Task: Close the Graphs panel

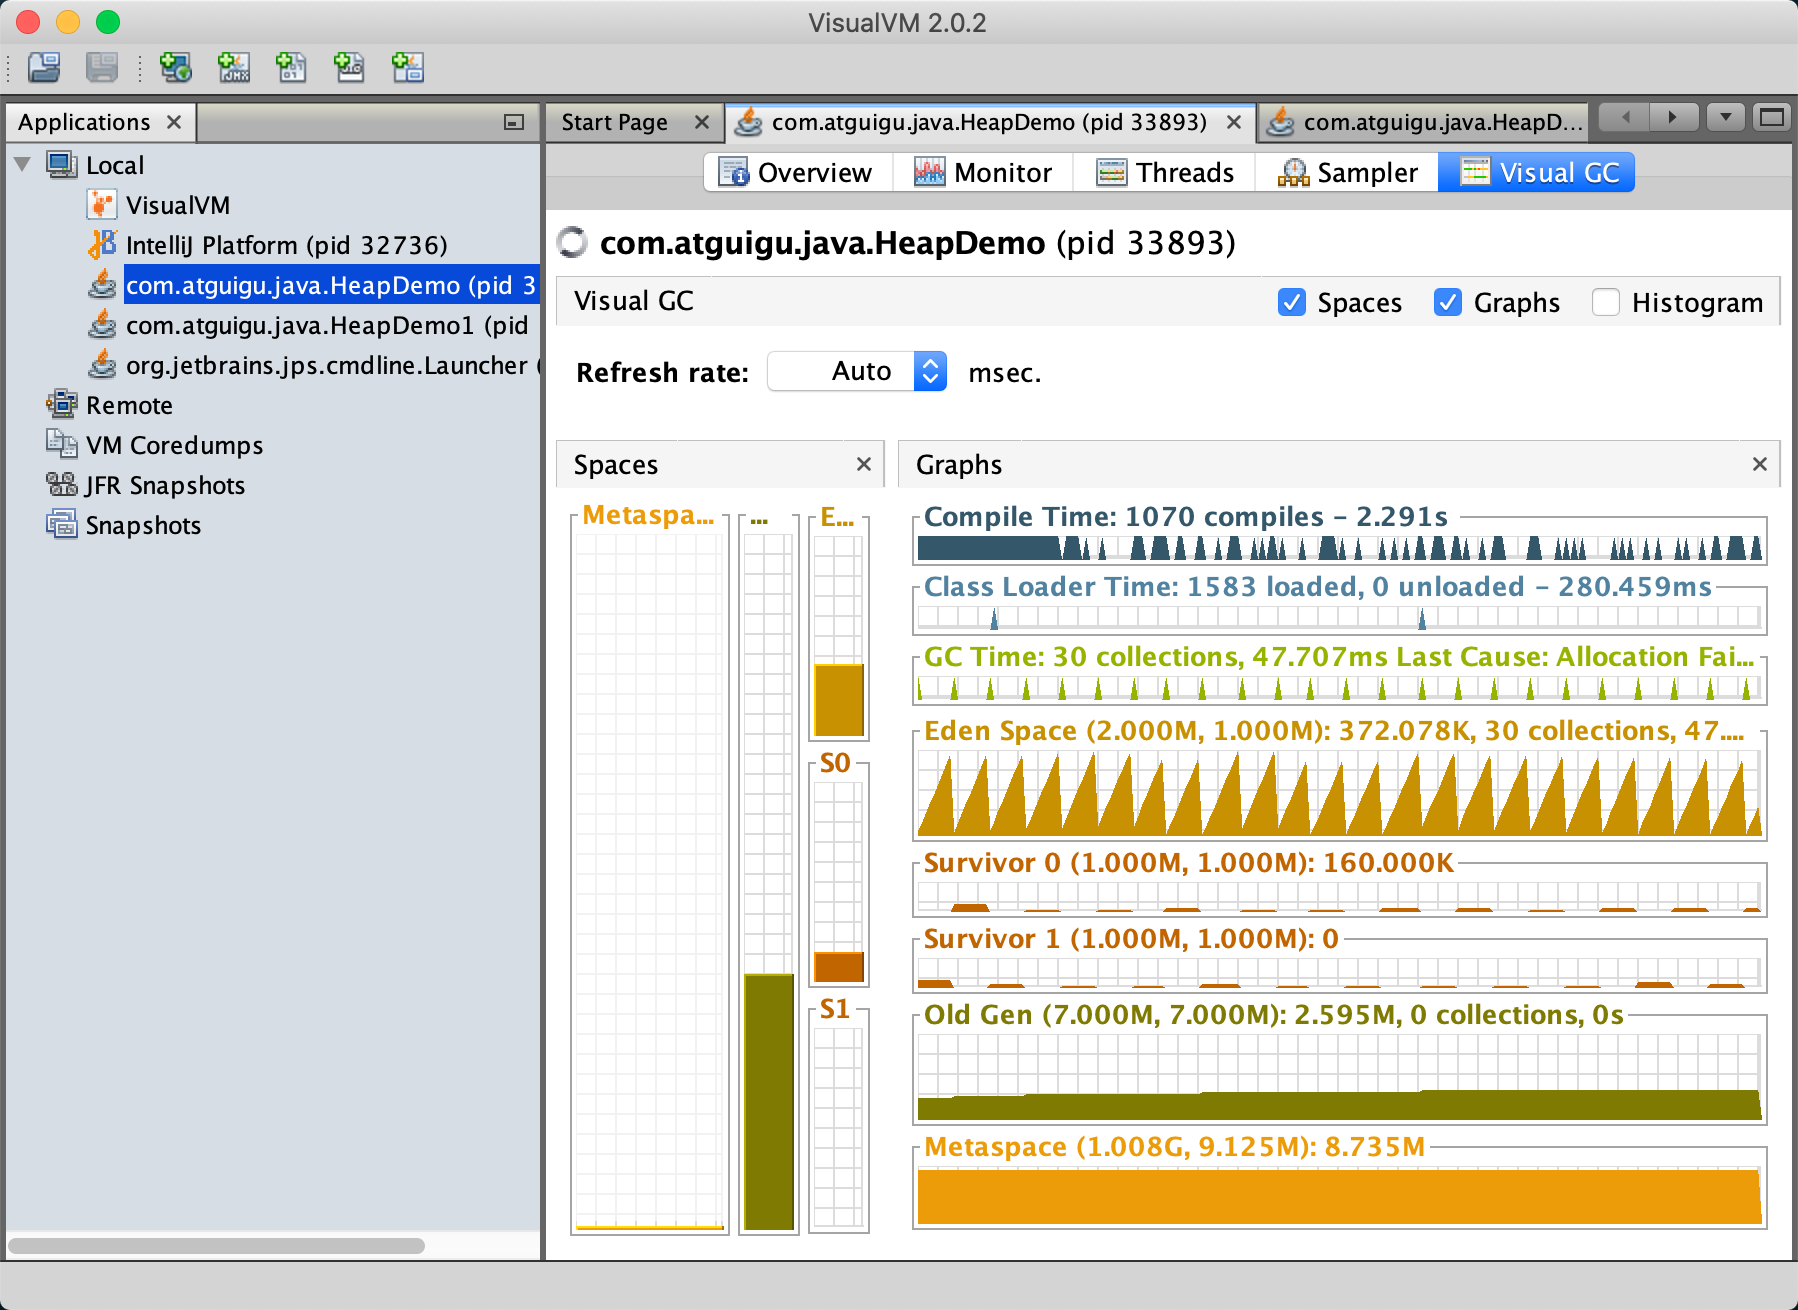Action: point(1760,464)
